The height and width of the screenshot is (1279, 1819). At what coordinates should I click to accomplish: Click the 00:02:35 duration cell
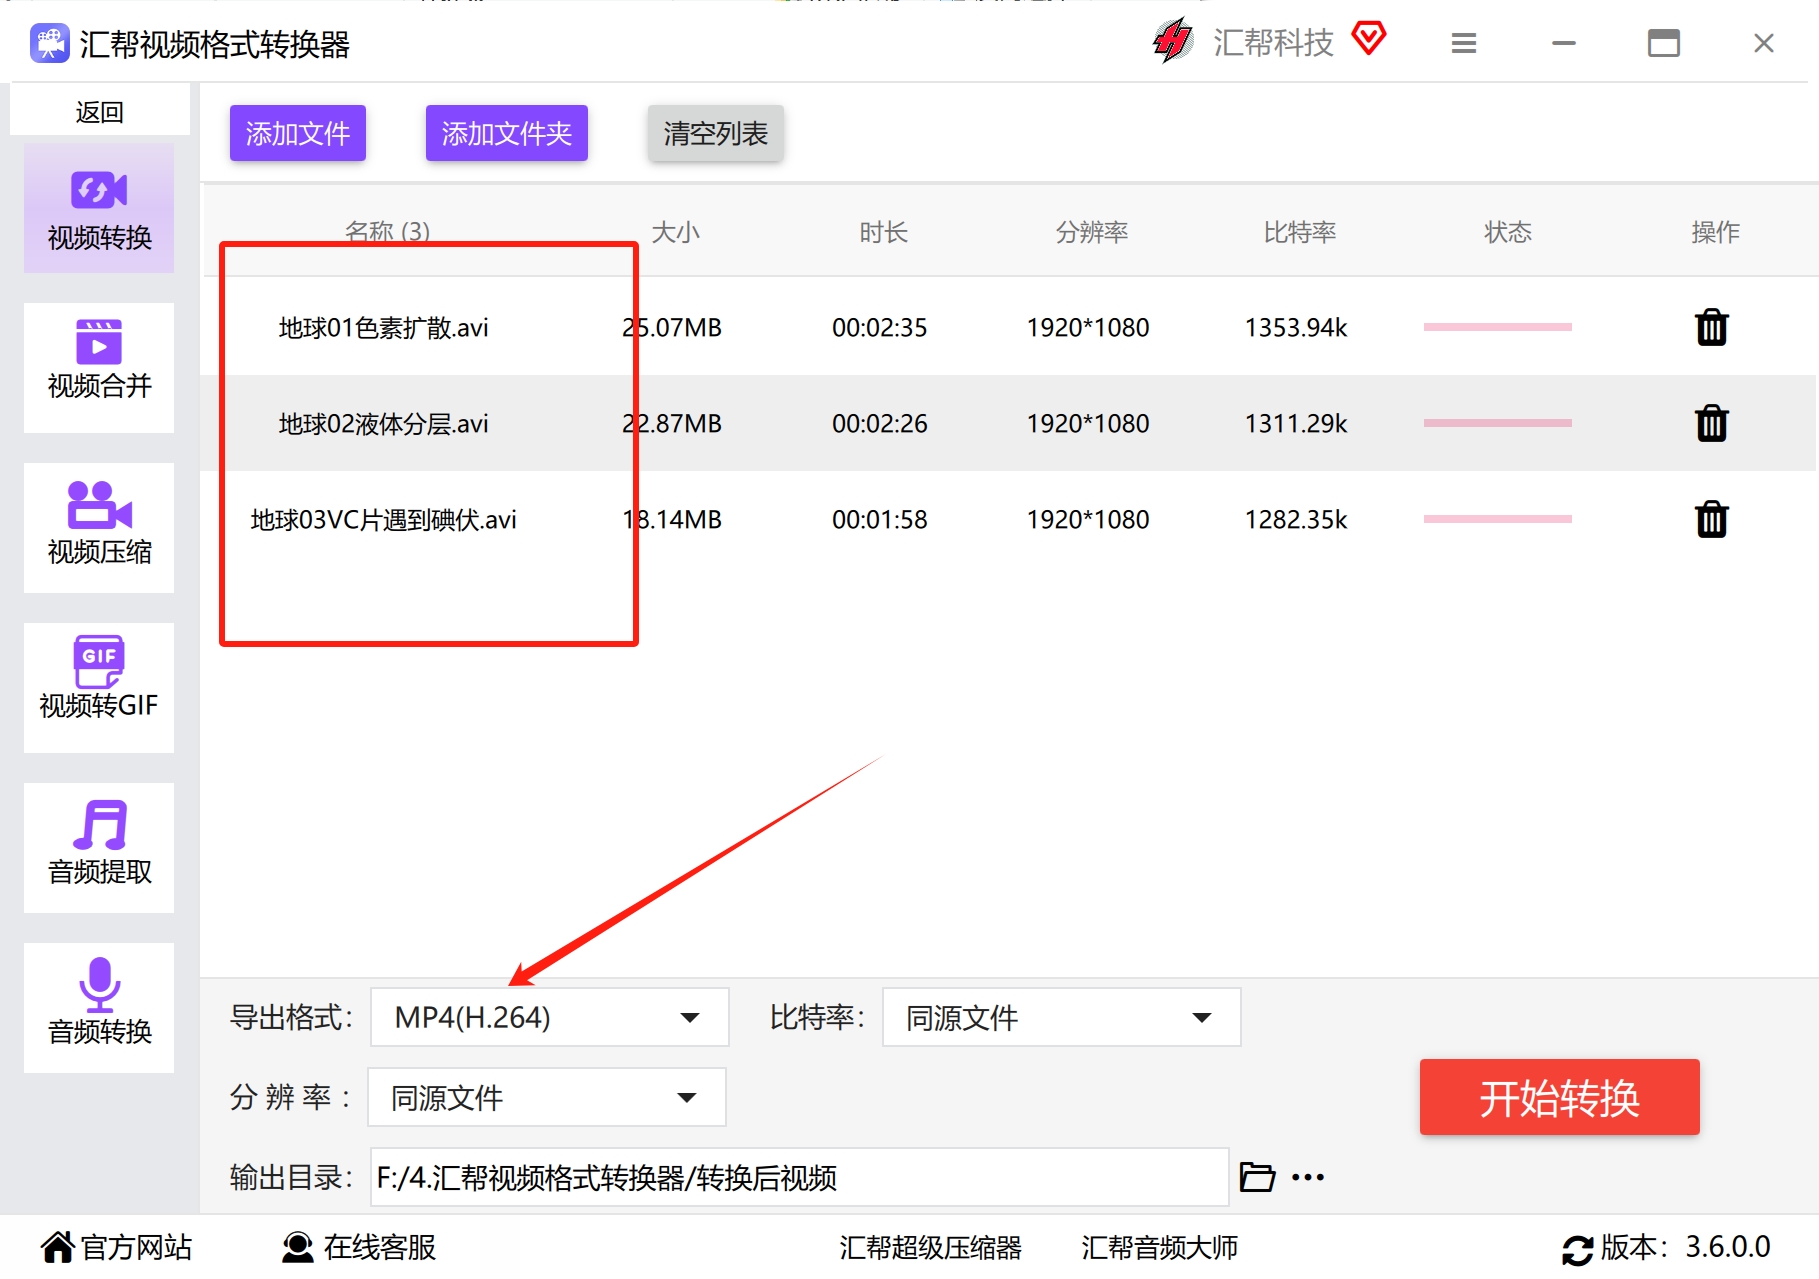(x=879, y=327)
